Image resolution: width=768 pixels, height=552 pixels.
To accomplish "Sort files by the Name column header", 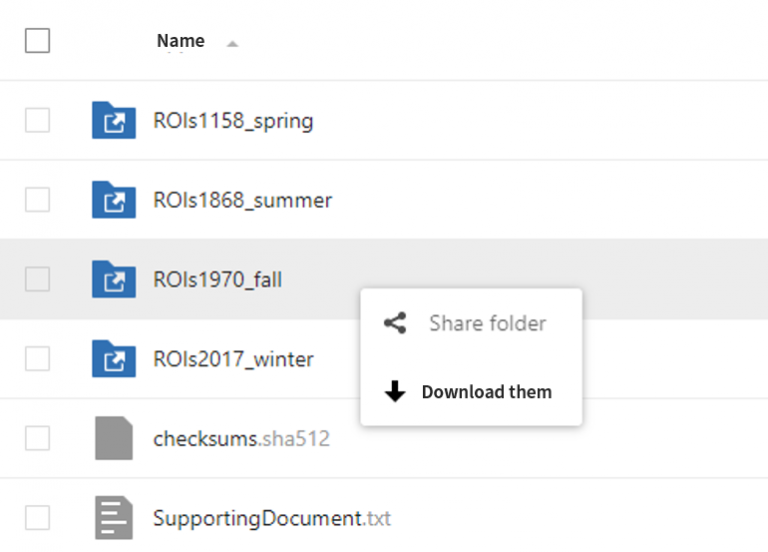I will pos(181,41).
